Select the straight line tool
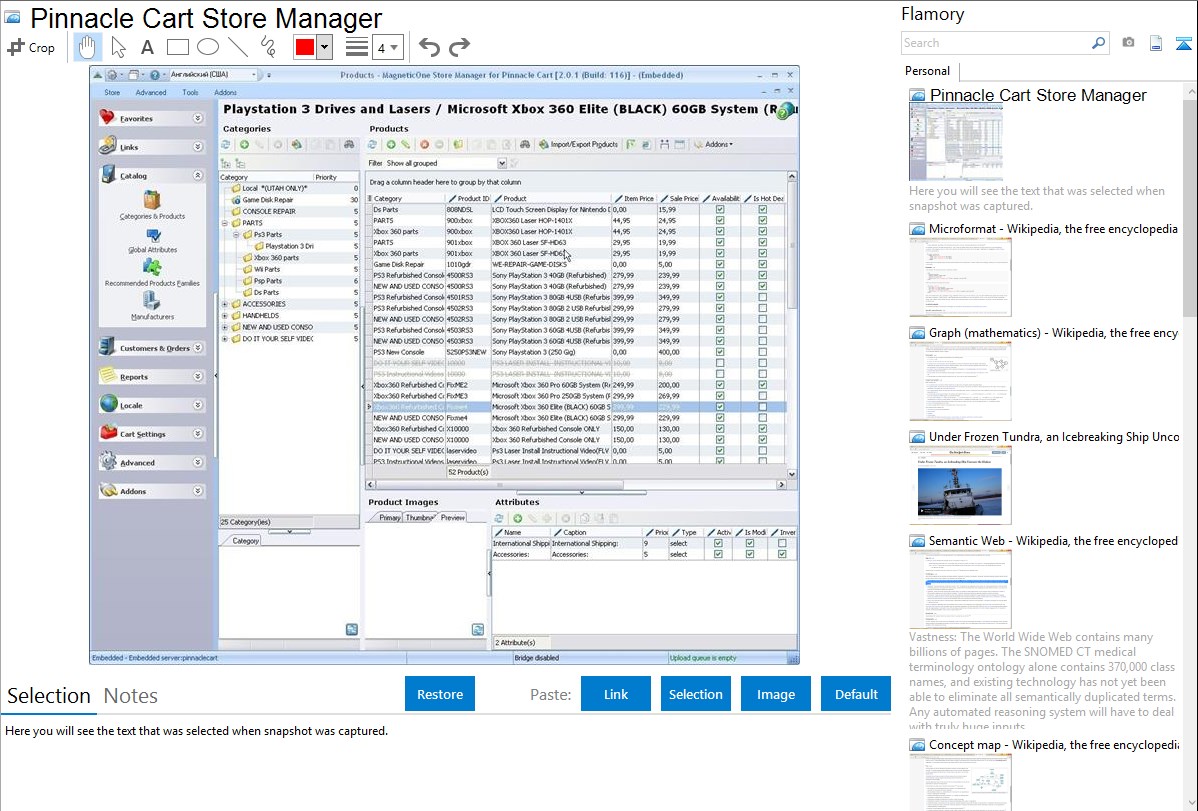 (238, 47)
